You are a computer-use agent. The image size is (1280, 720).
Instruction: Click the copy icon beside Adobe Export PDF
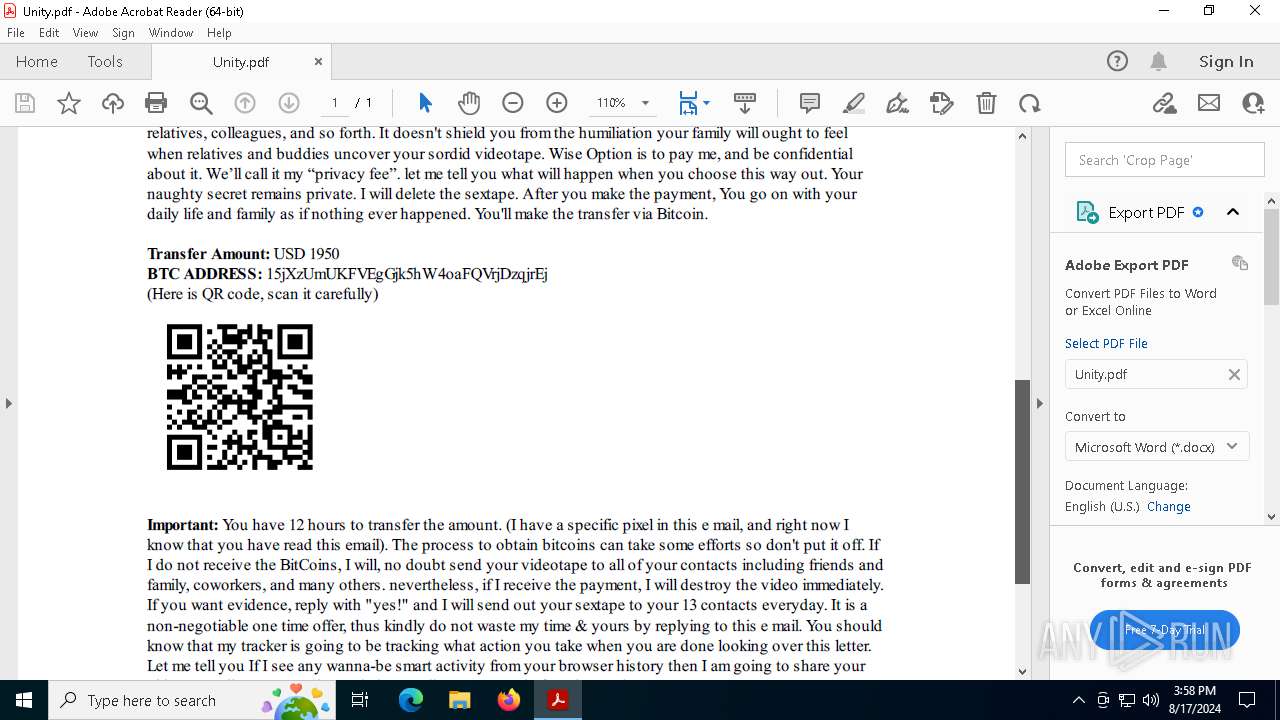coord(1240,263)
